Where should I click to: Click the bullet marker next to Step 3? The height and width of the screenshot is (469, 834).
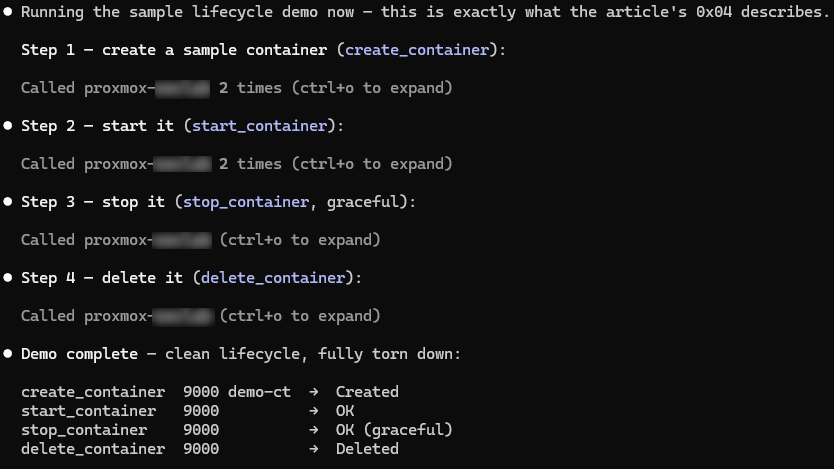pos(8,202)
